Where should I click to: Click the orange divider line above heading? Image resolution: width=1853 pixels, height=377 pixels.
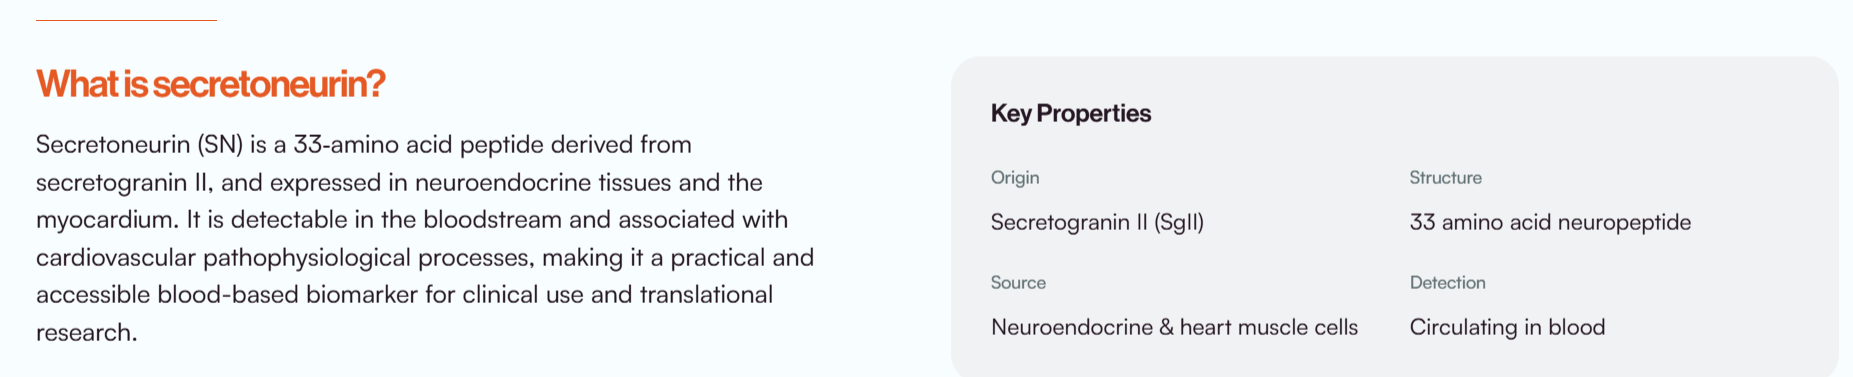click(126, 20)
